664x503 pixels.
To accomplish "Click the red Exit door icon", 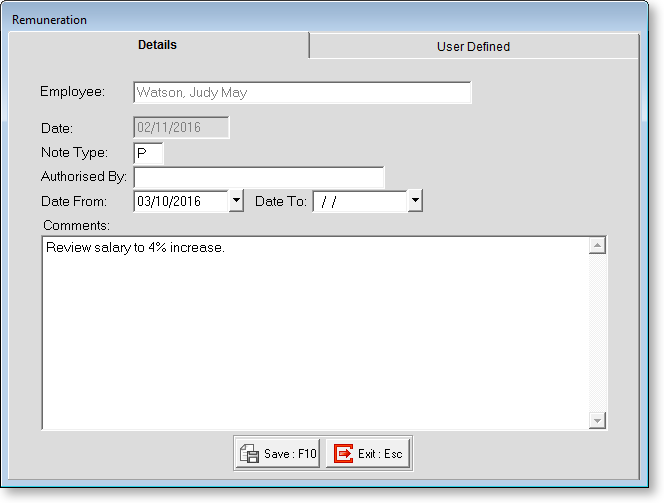I will [x=343, y=454].
